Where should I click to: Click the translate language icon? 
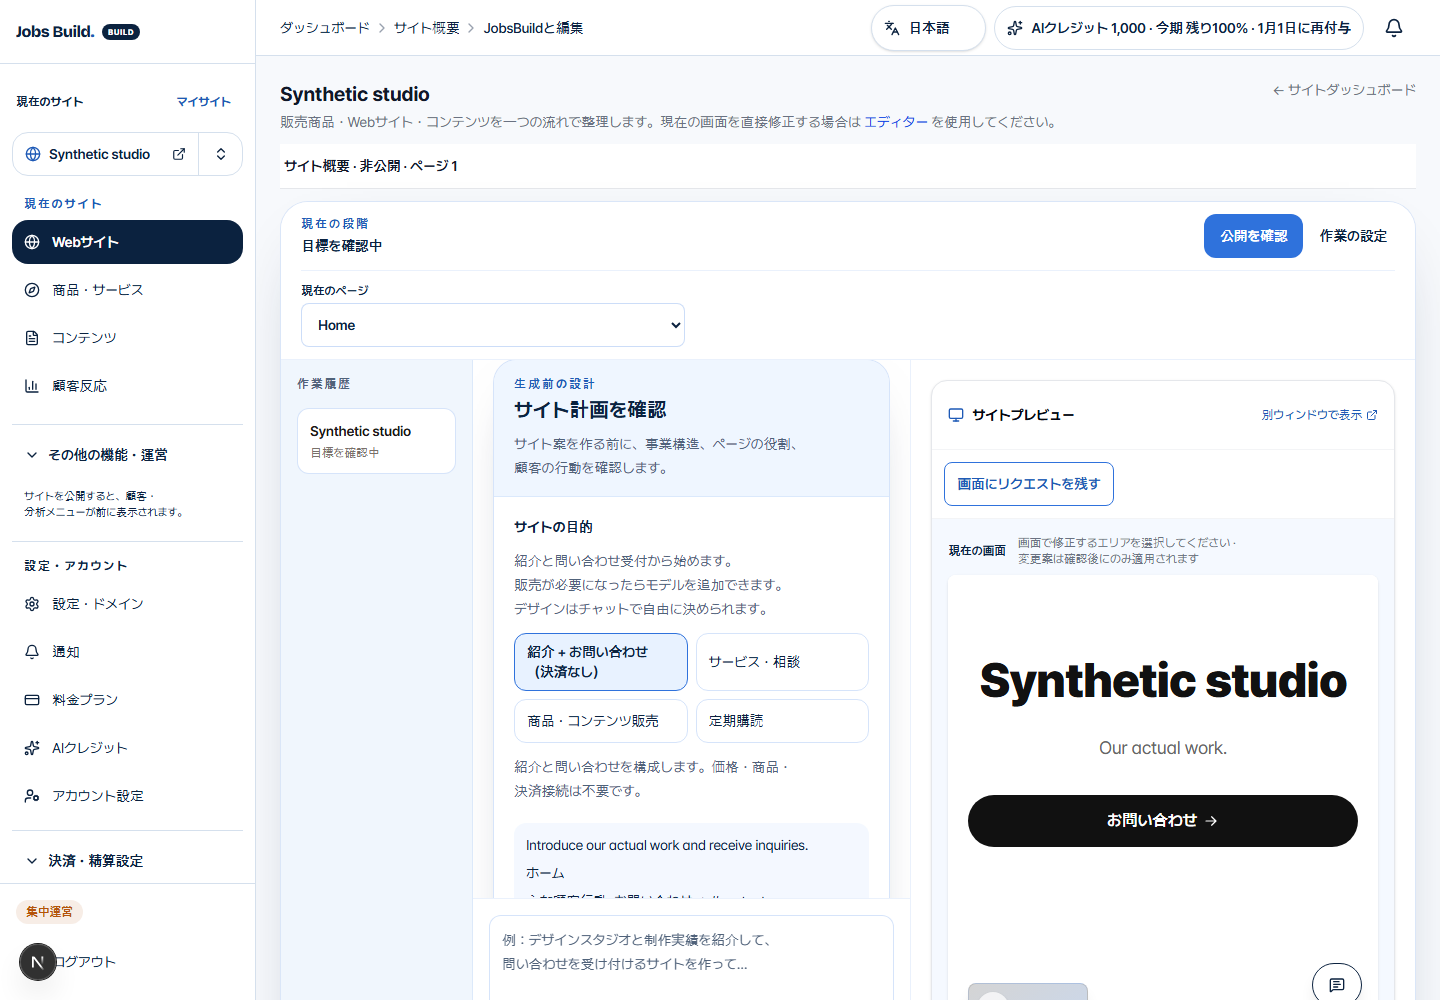pyautogui.click(x=892, y=28)
